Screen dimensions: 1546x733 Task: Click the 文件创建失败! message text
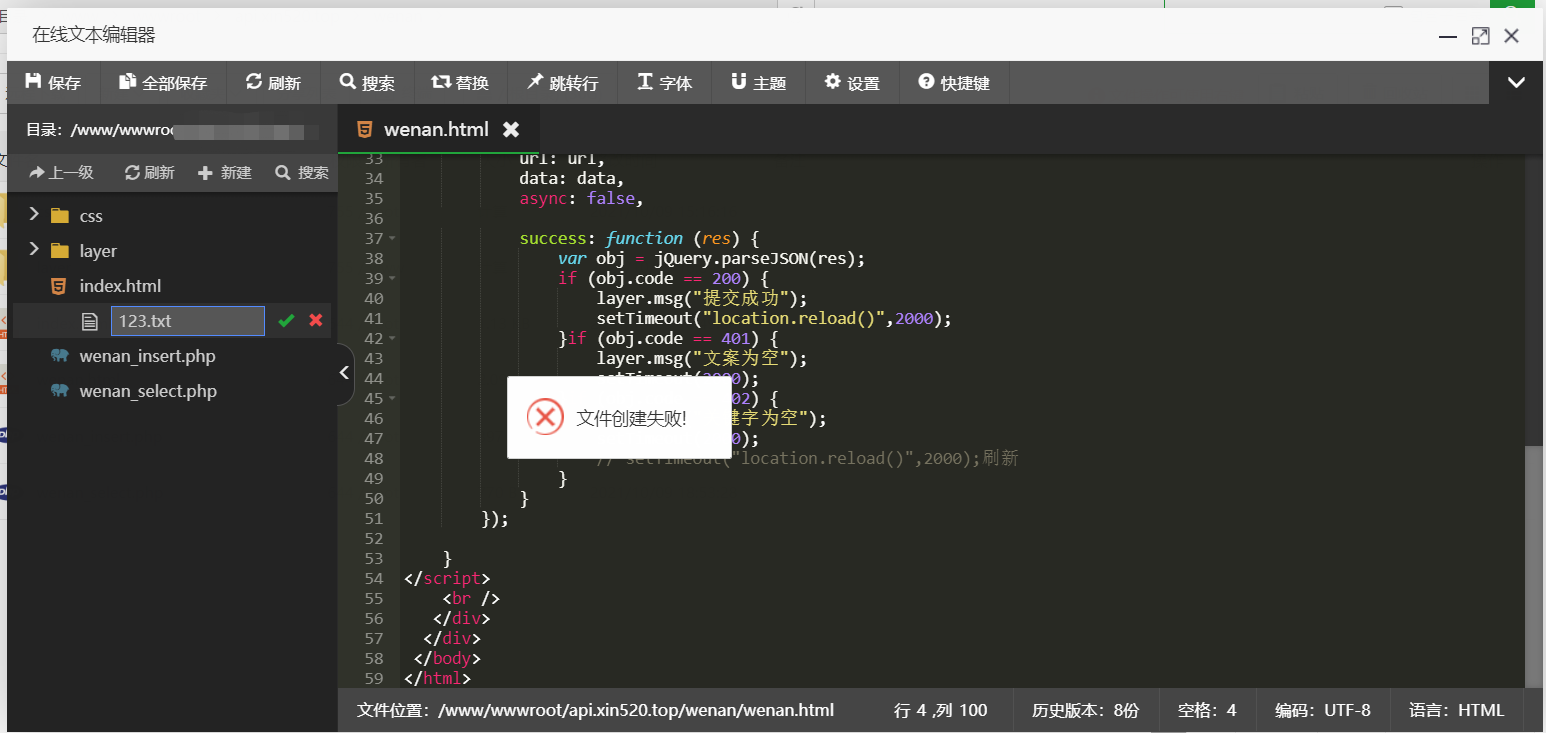[632, 419]
